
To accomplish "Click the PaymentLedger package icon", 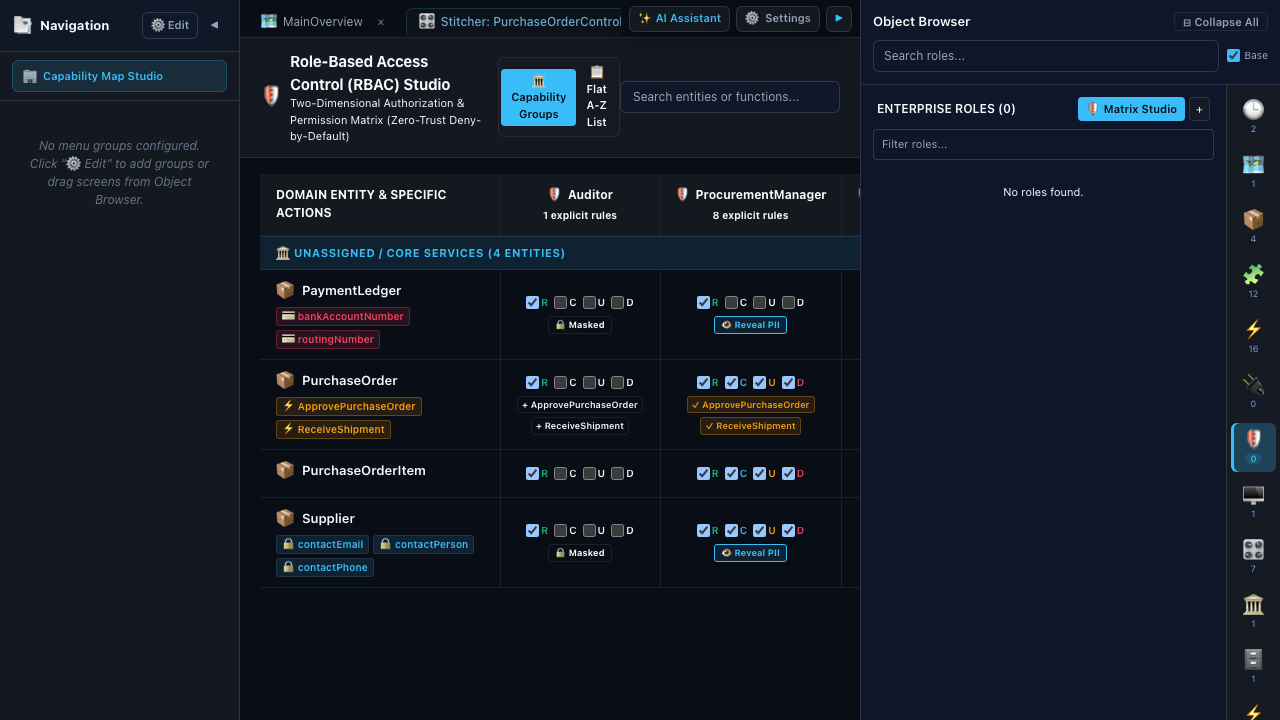I will click(285, 290).
